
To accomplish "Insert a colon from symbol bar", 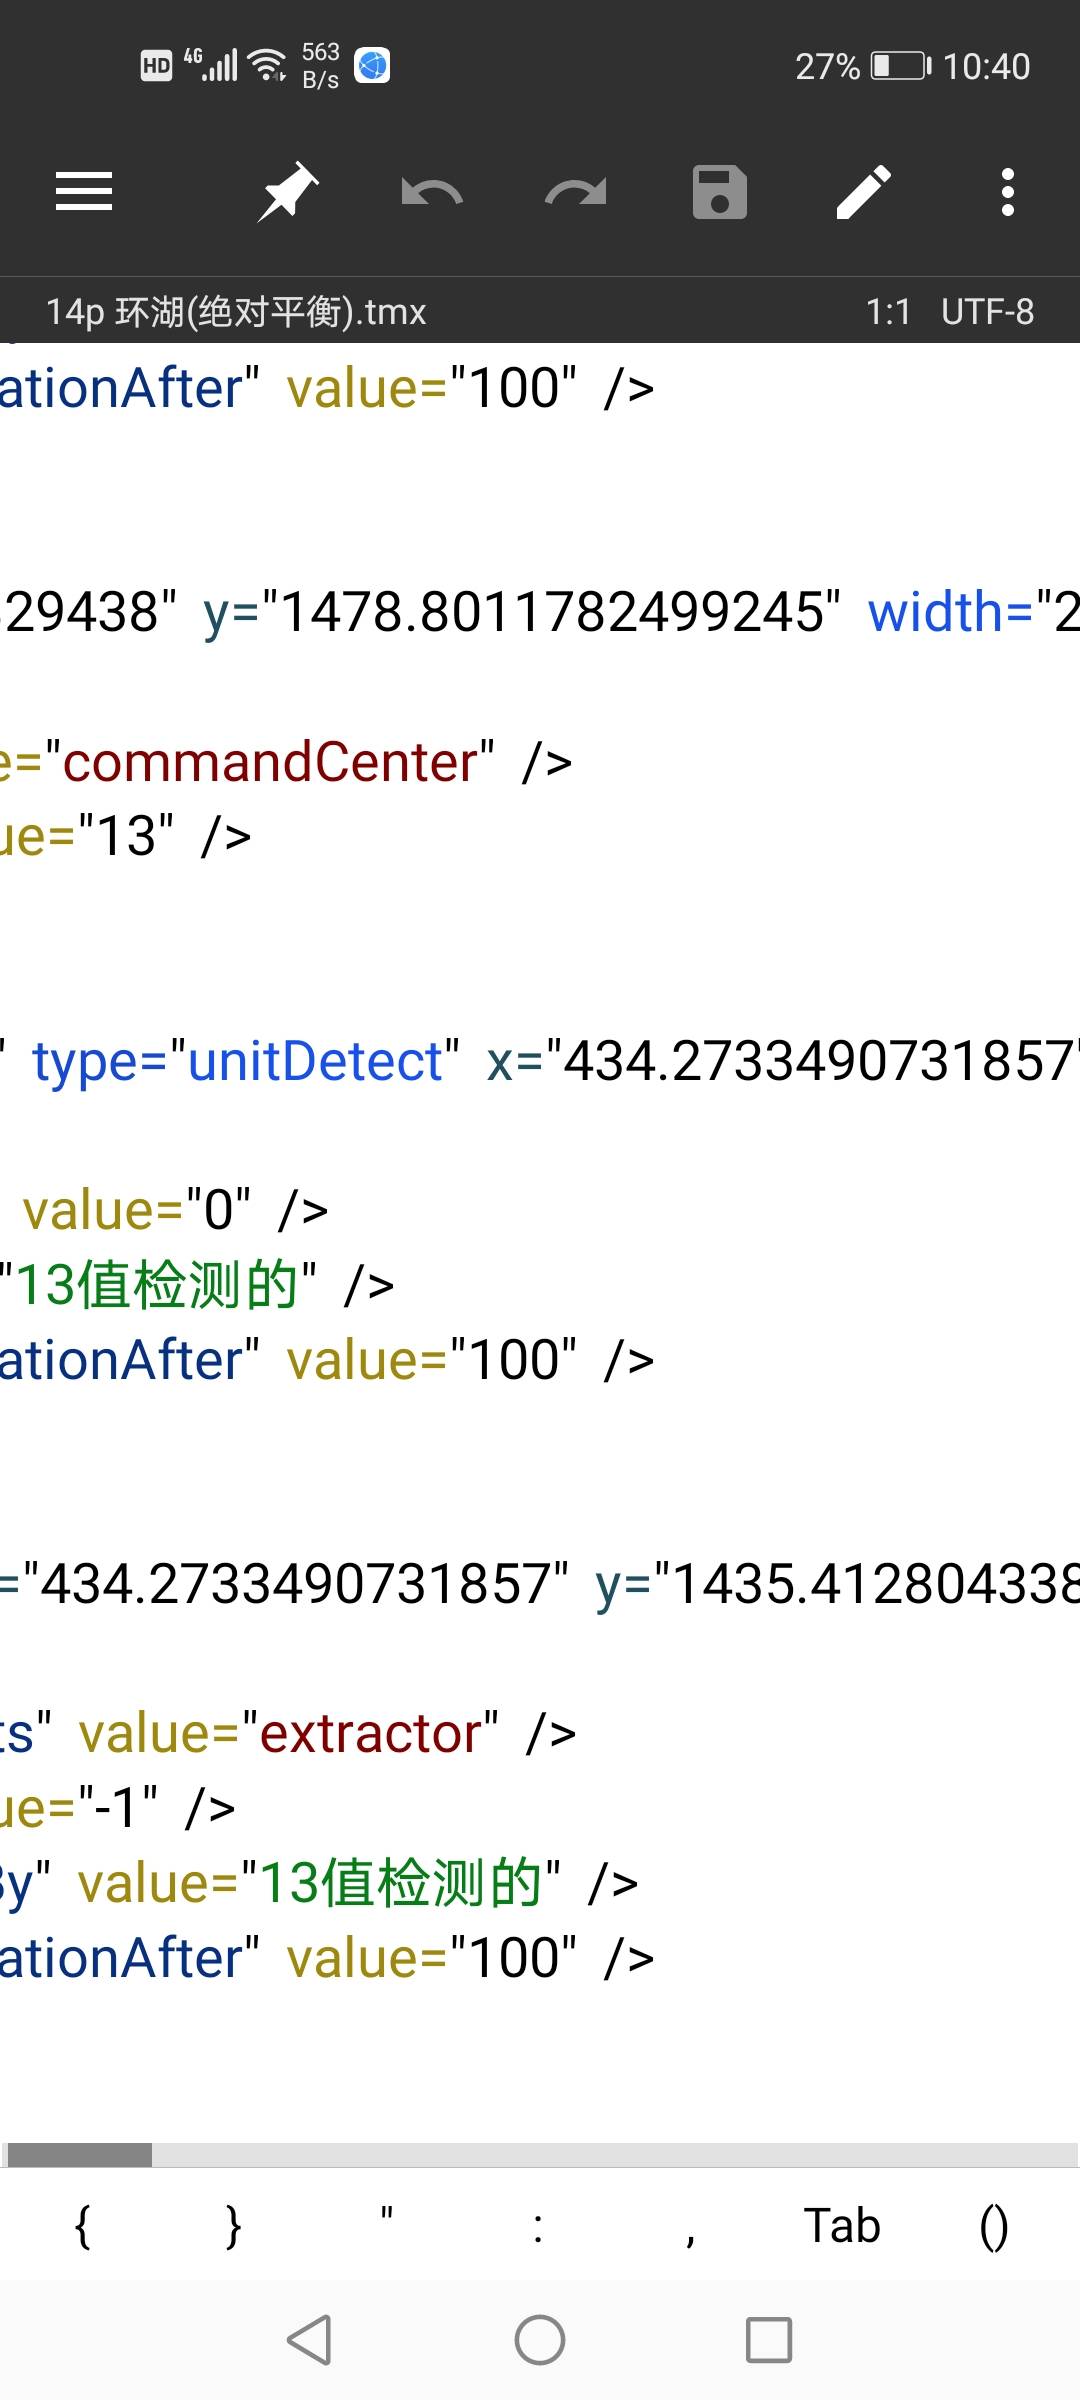I will [538, 2226].
